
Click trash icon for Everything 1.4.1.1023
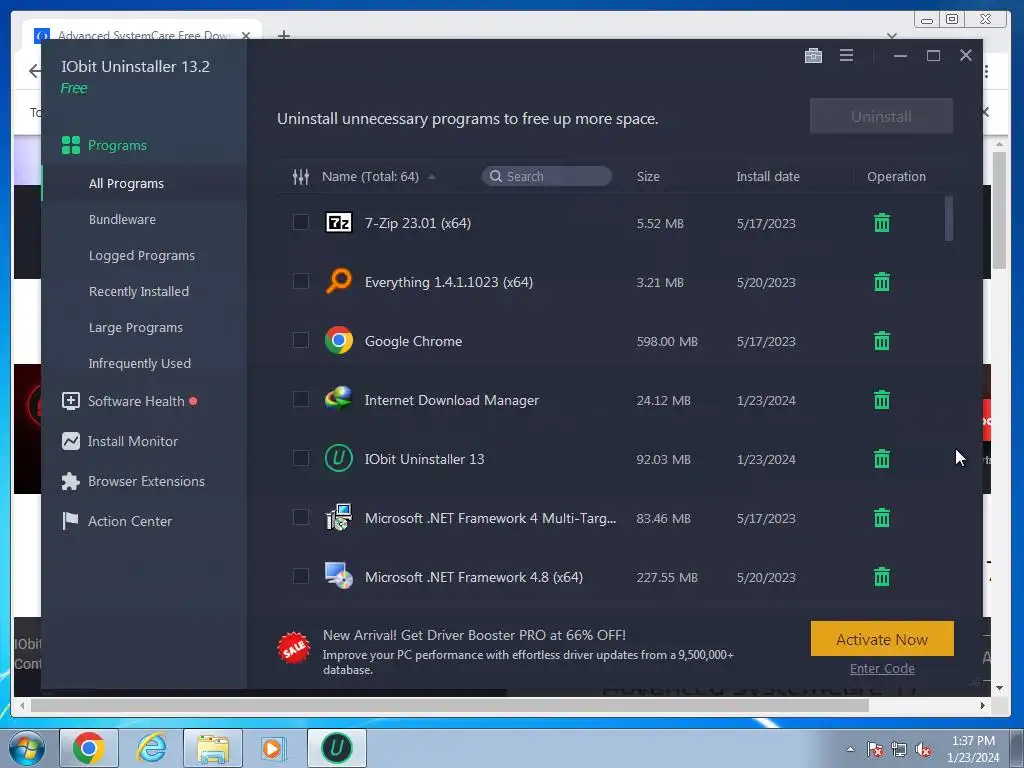pos(882,282)
